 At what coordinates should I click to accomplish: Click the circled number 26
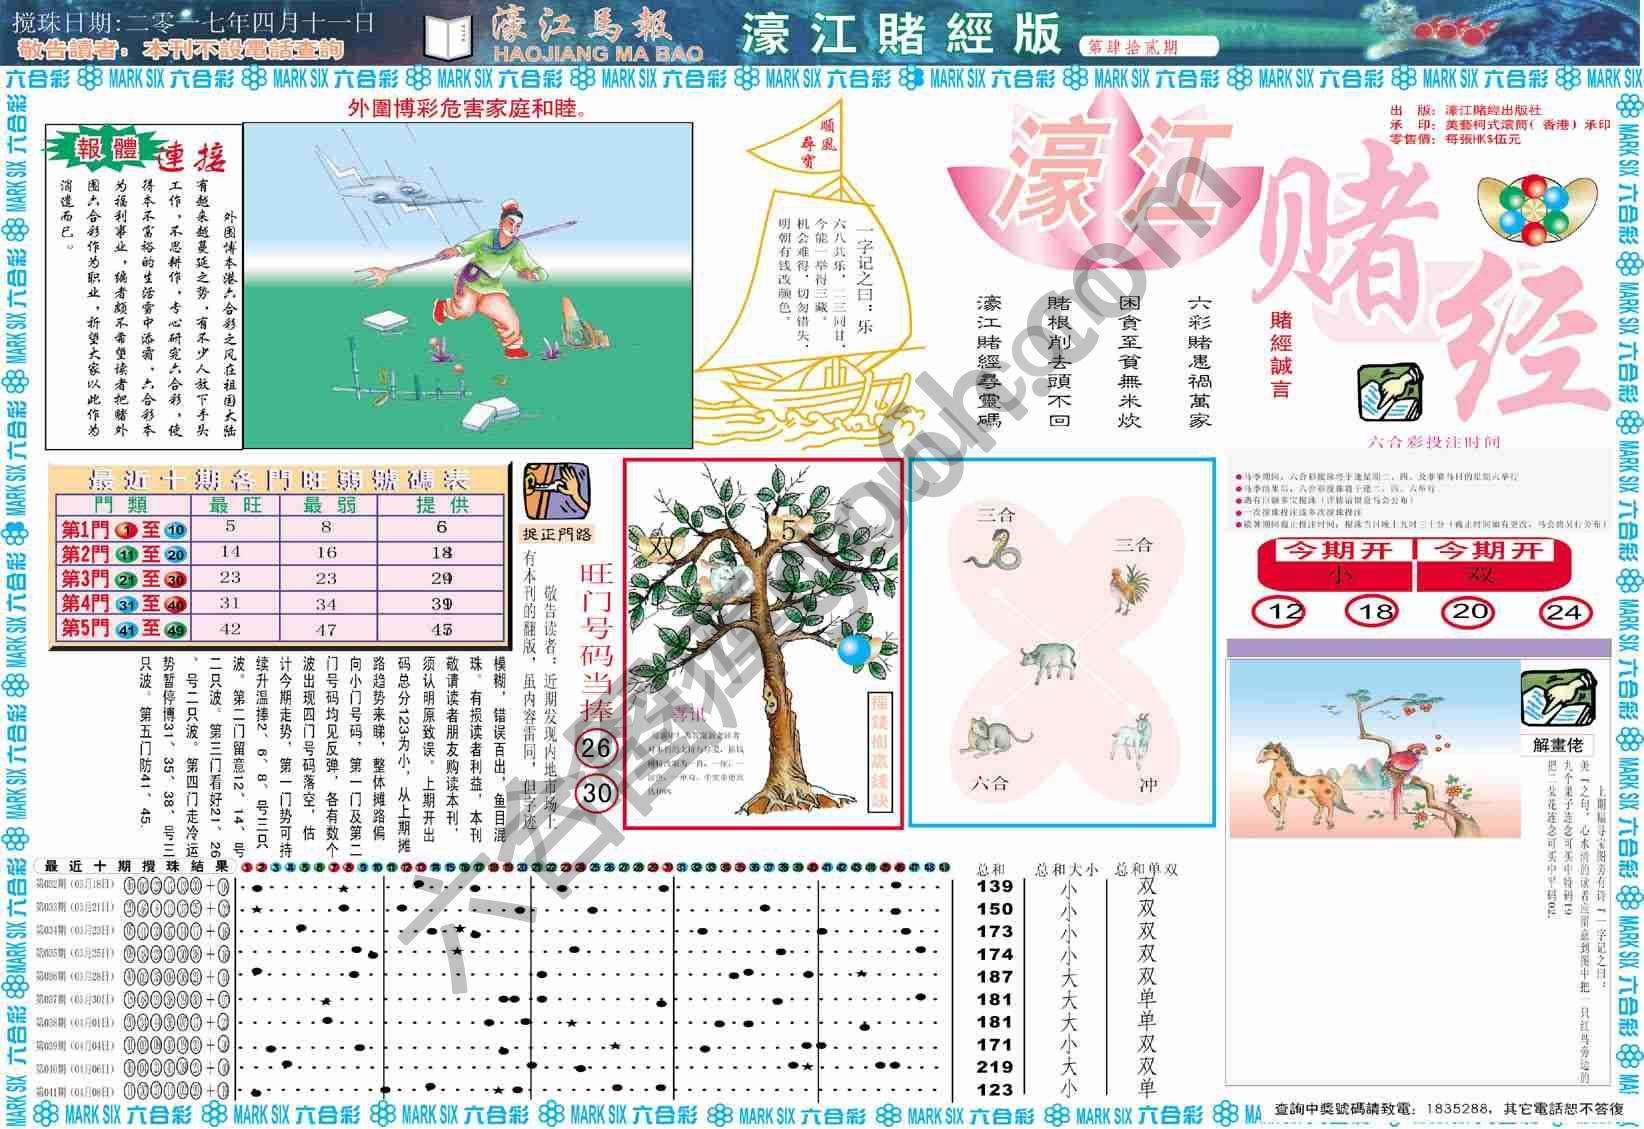click(596, 748)
